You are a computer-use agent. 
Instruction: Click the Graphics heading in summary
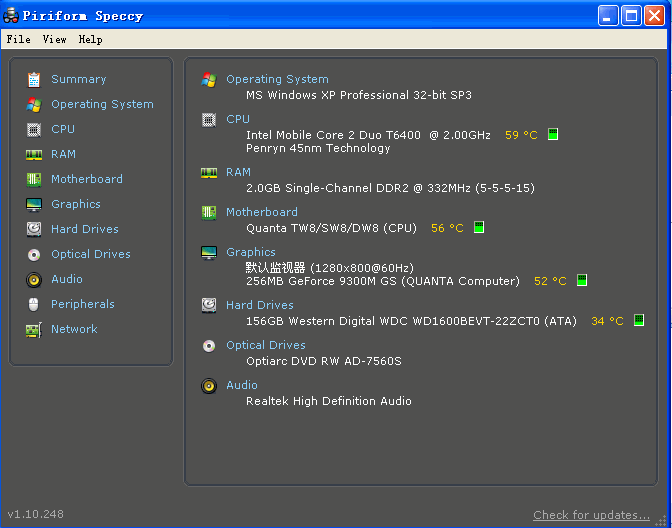pyautogui.click(x=251, y=252)
